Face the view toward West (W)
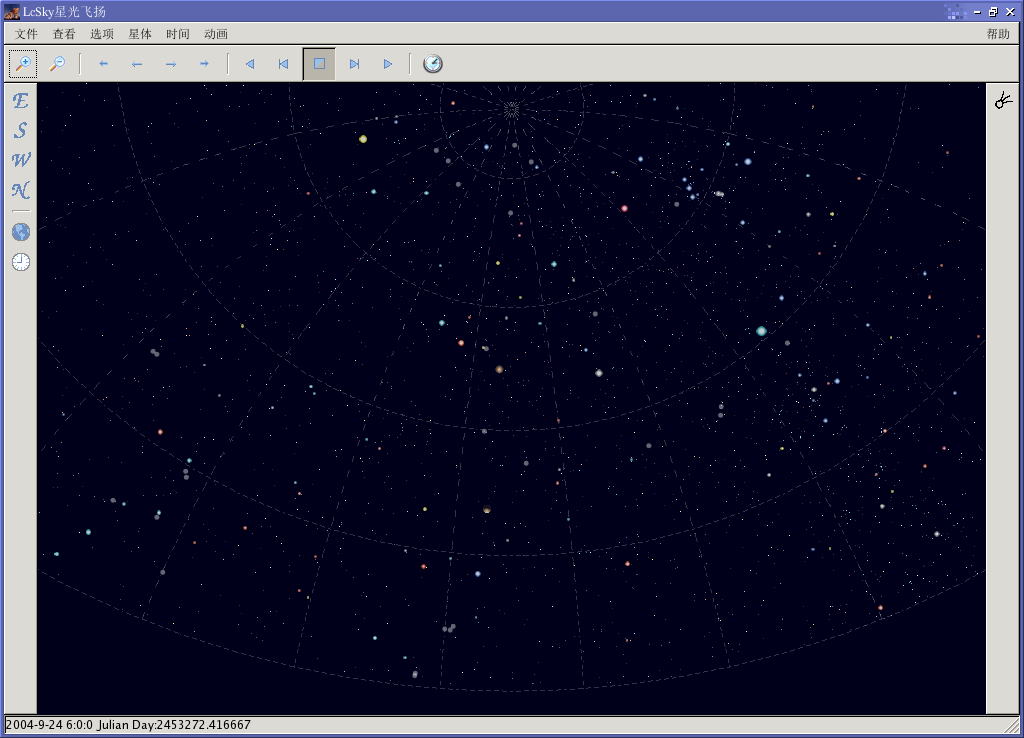1024x738 pixels. point(21,160)
